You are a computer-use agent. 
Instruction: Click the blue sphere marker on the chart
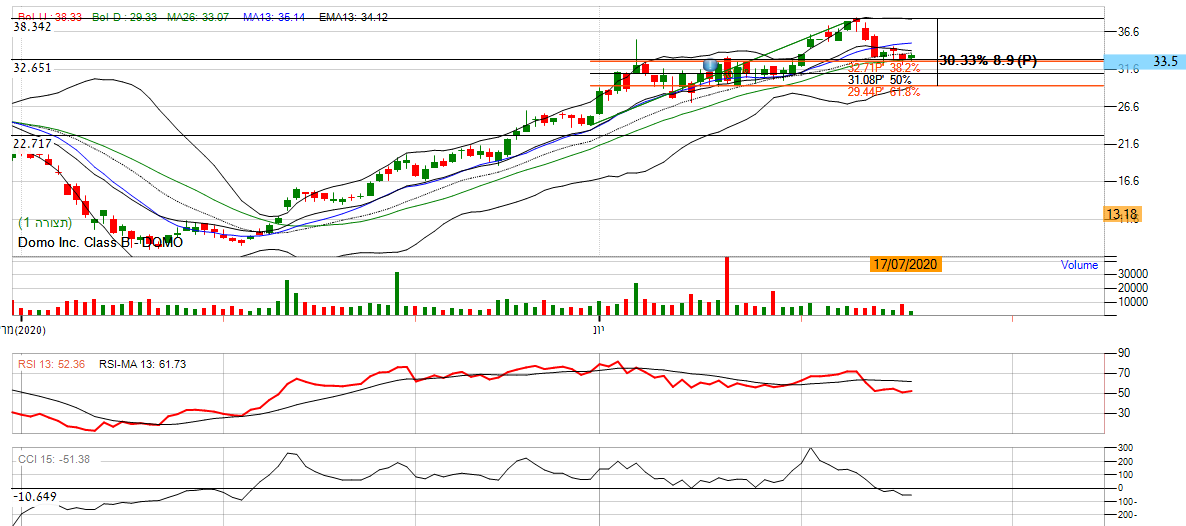pyautogui.click(x=710, y=66)
